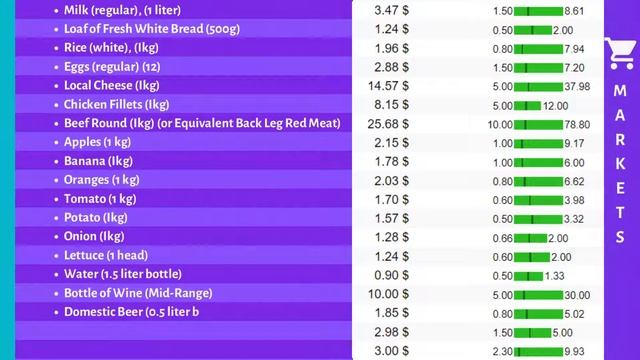Image resolution: width=640 pixels, height=360 pixels.
Task: Click the 1.28 $ onion price
Action: (391, 237)
